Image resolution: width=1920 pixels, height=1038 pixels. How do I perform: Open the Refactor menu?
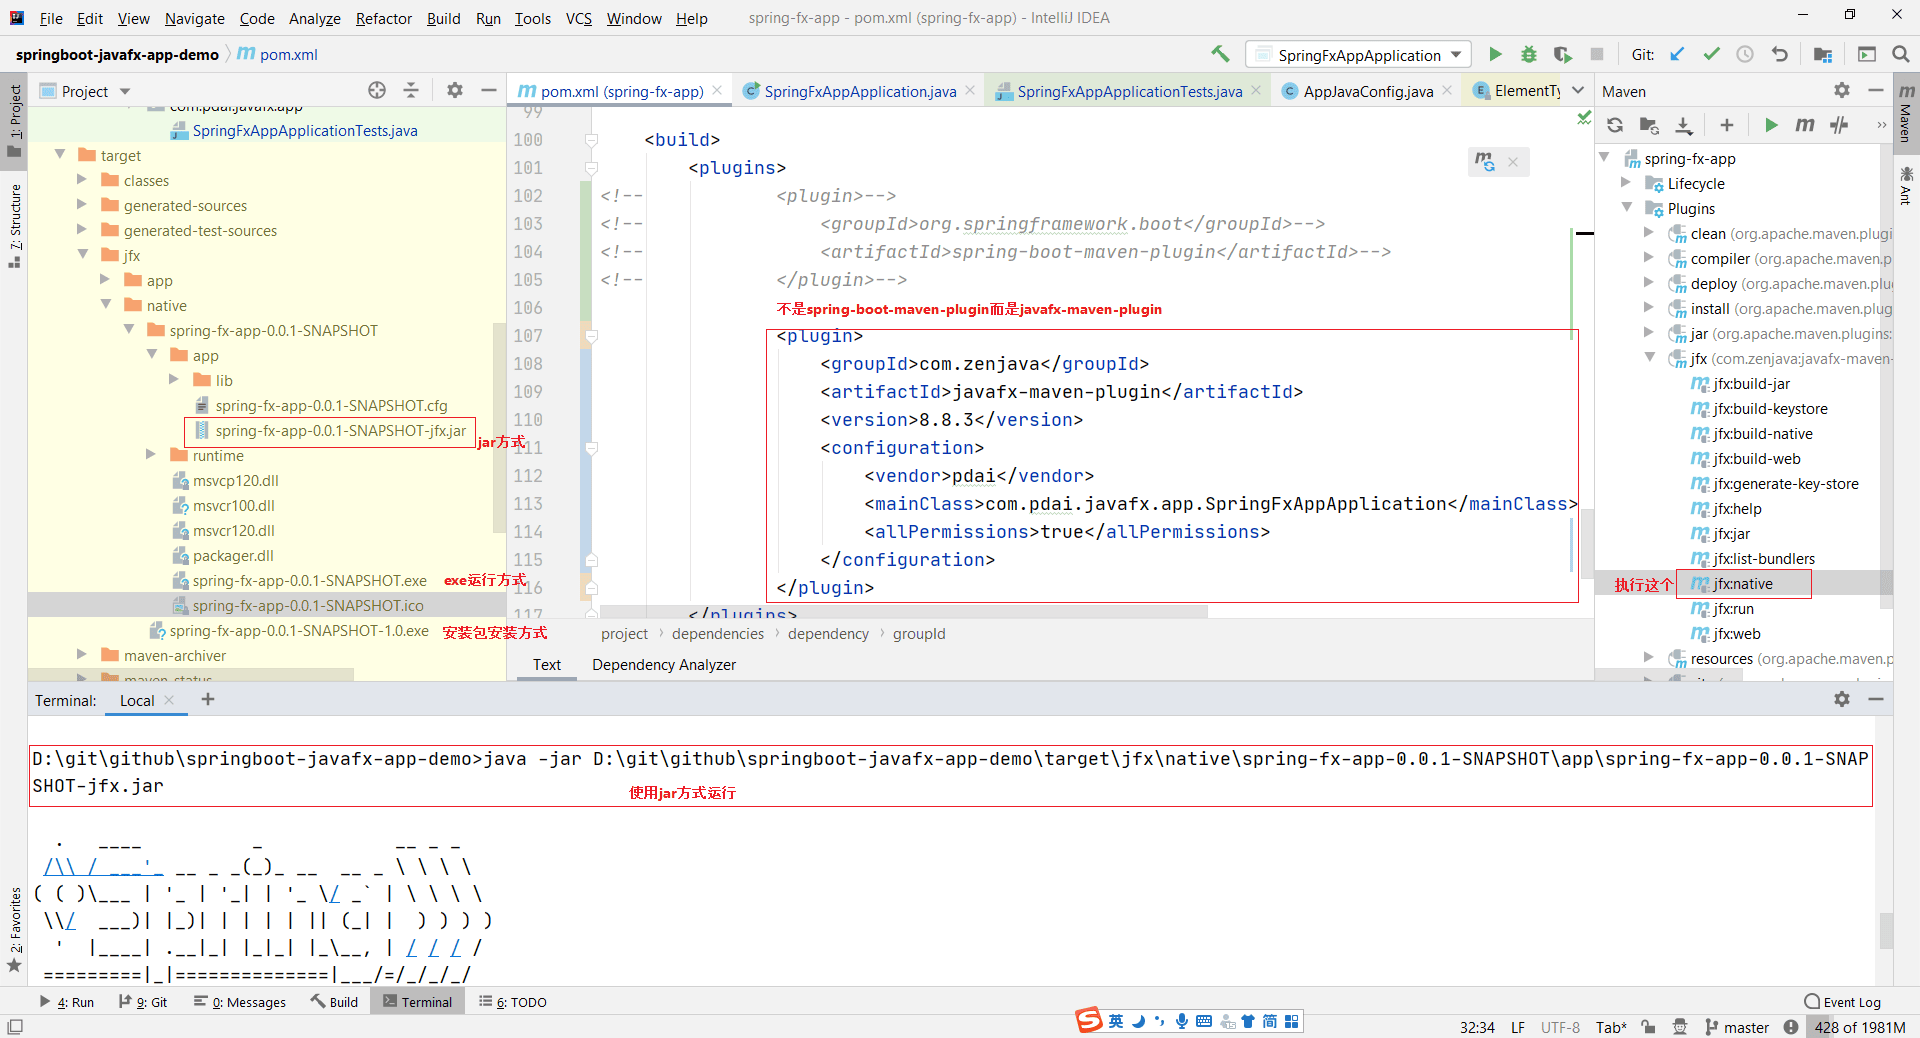[x=383, y=18]
